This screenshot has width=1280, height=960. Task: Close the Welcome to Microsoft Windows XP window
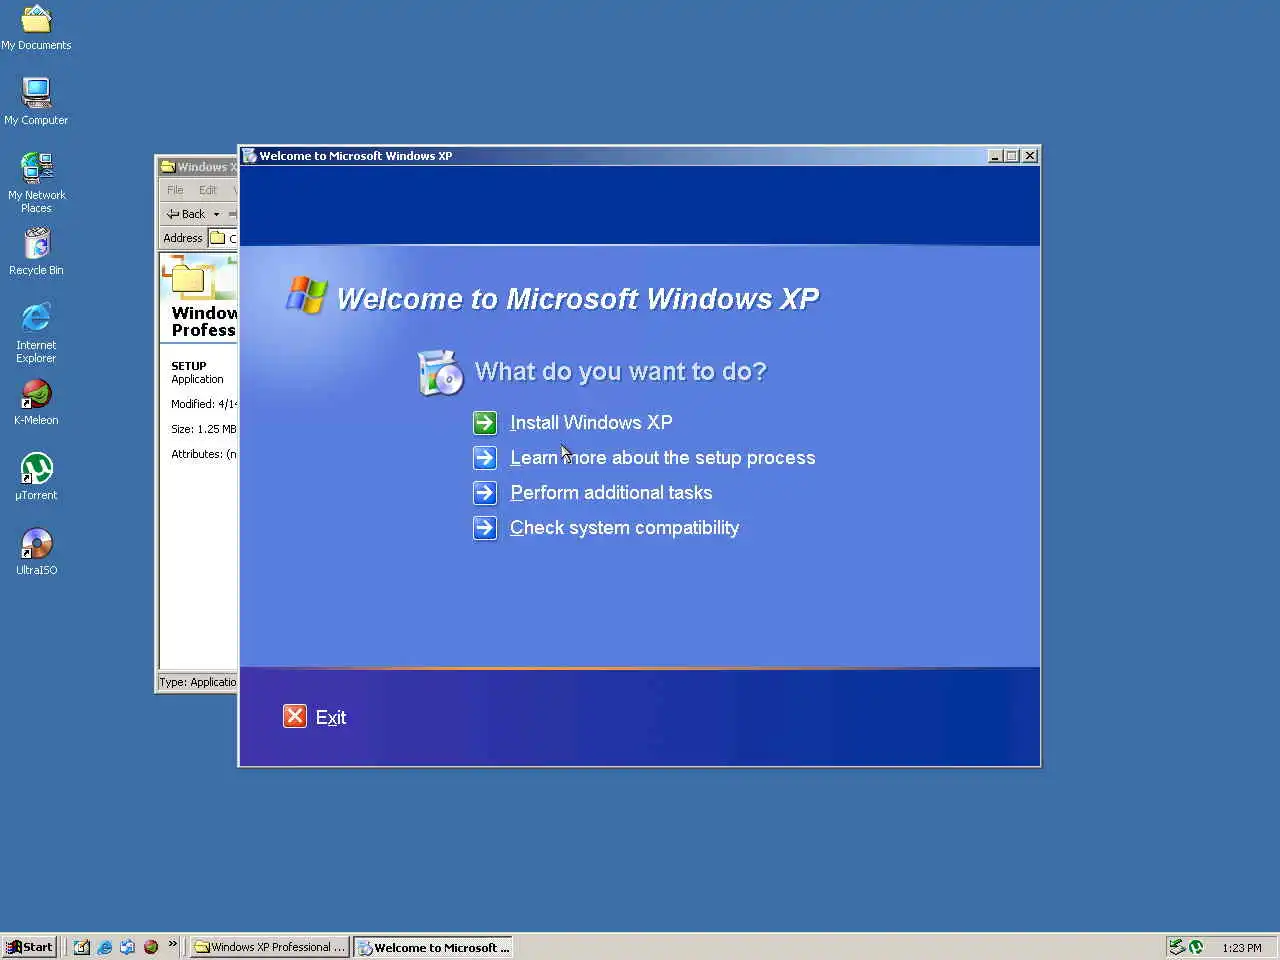(x=1030, y=156)
